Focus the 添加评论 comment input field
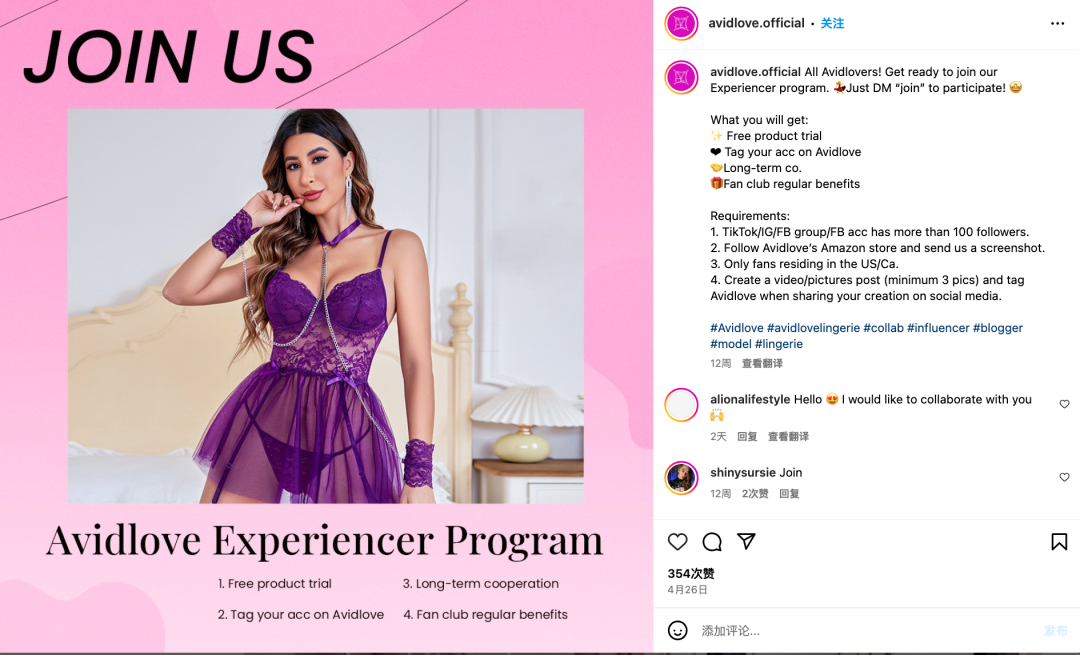Viewport: 1080px width, 655px height. pyautogui.click(x=868, y=630)
